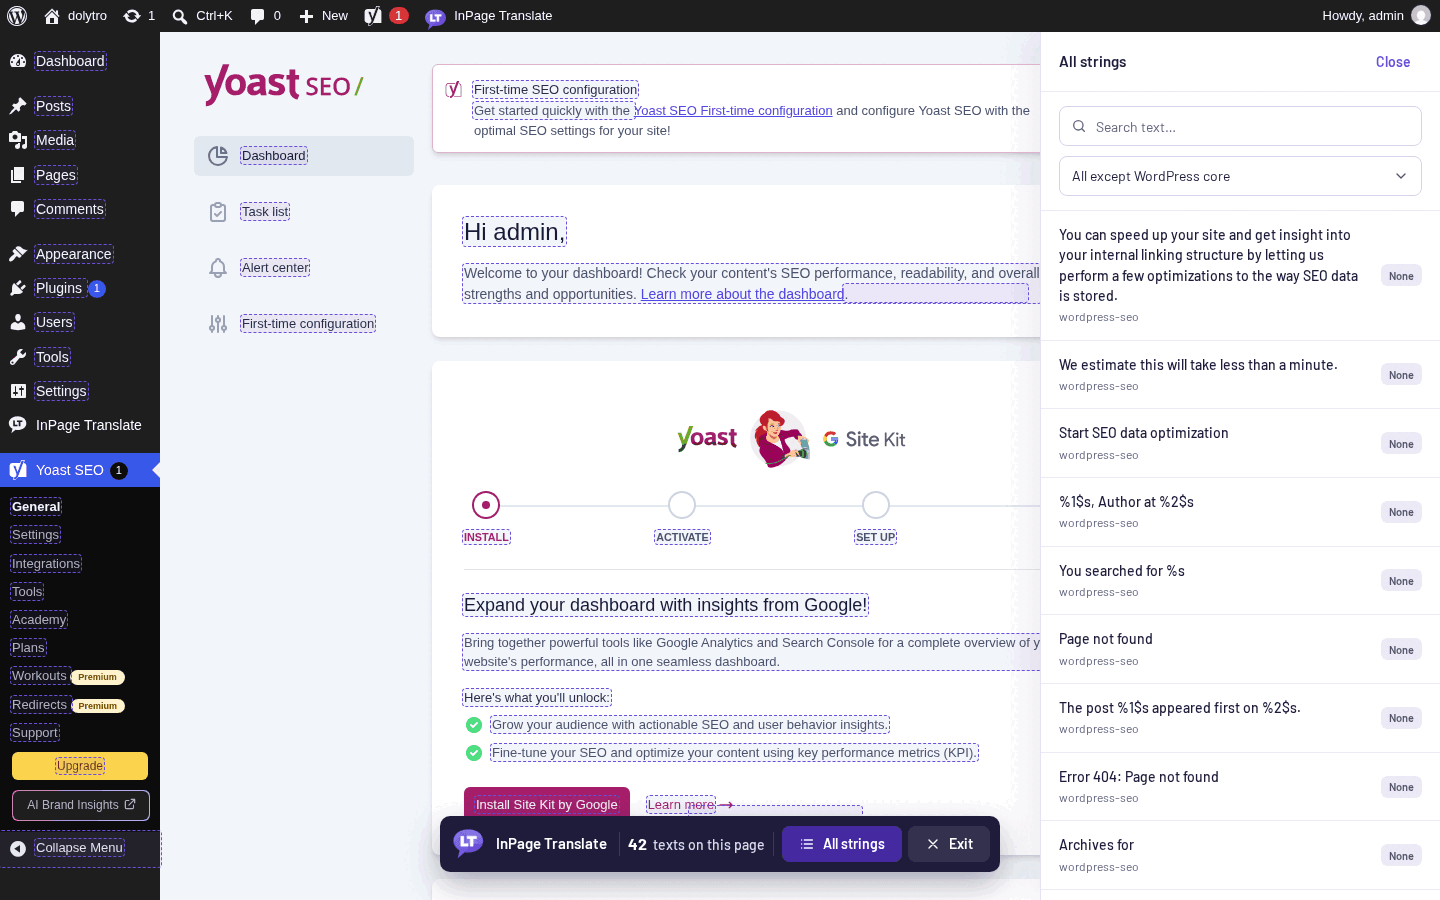Click 'Howdy, admin' account menu
Image resolution: width=1440 pixels, height=900 pixels.
pyautogui.click(x=1376, y=16)
